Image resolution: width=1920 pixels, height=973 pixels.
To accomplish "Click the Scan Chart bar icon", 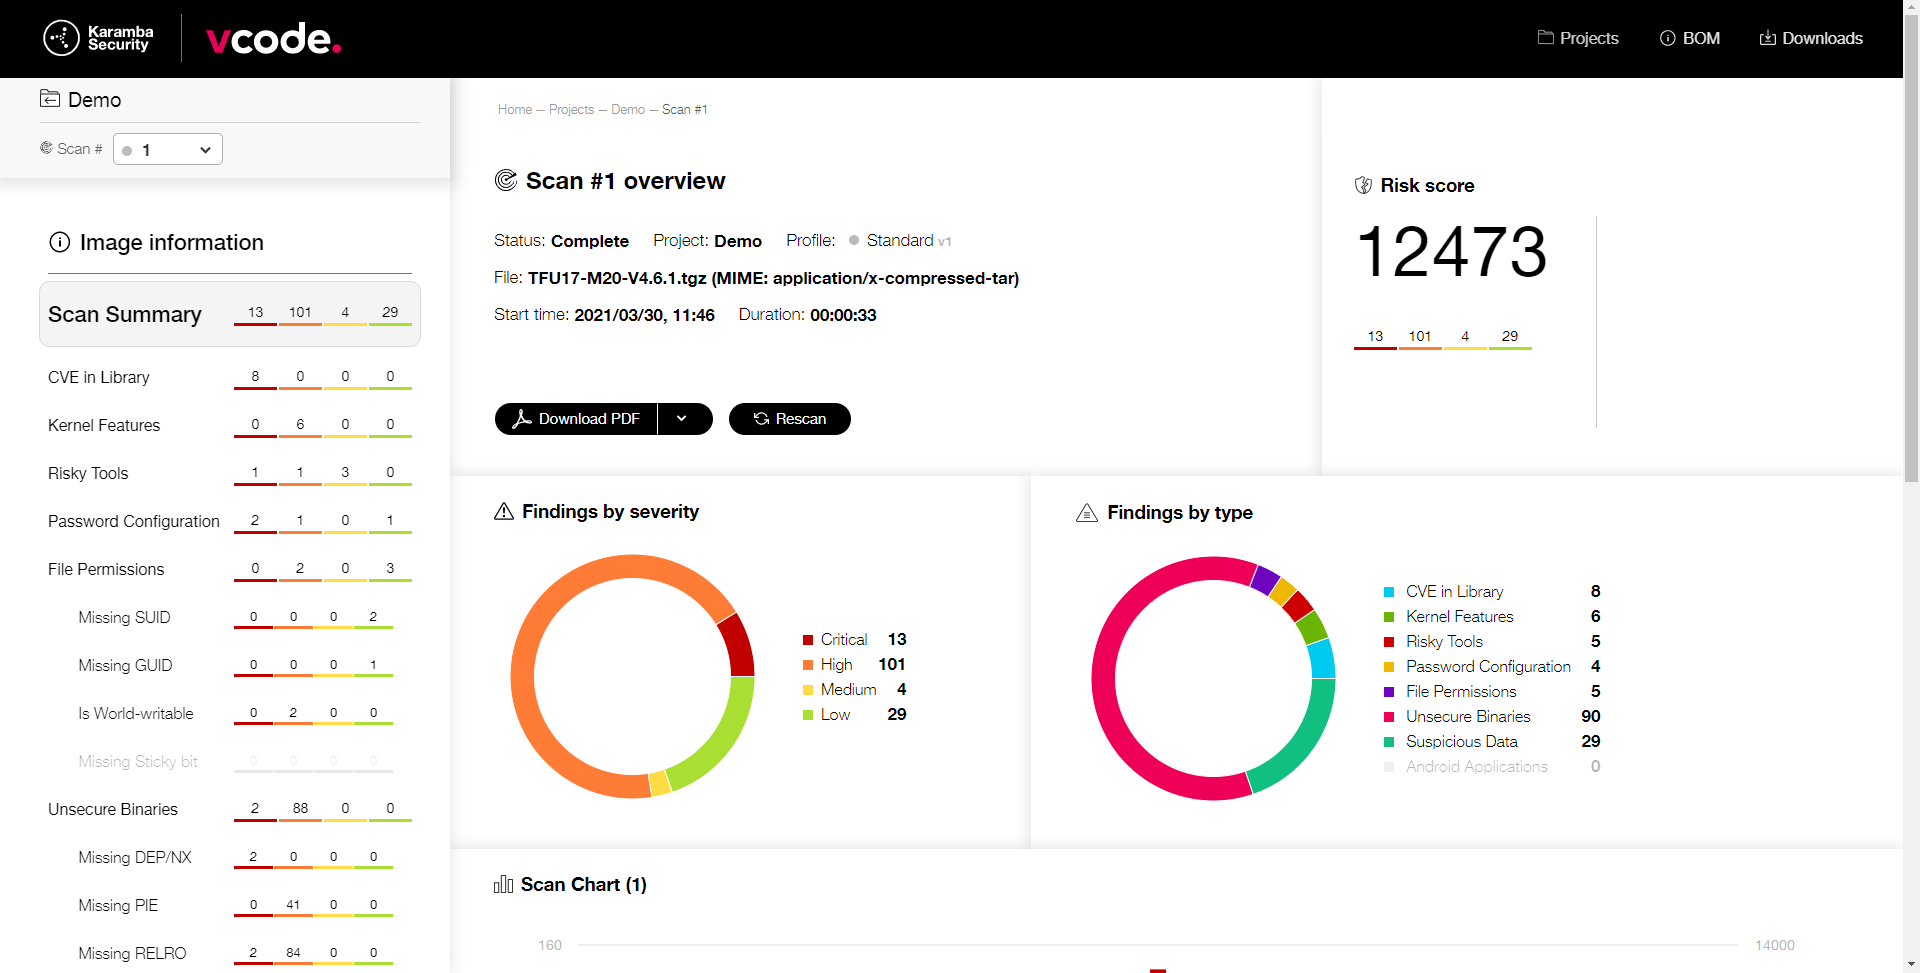I will (503, 884).
